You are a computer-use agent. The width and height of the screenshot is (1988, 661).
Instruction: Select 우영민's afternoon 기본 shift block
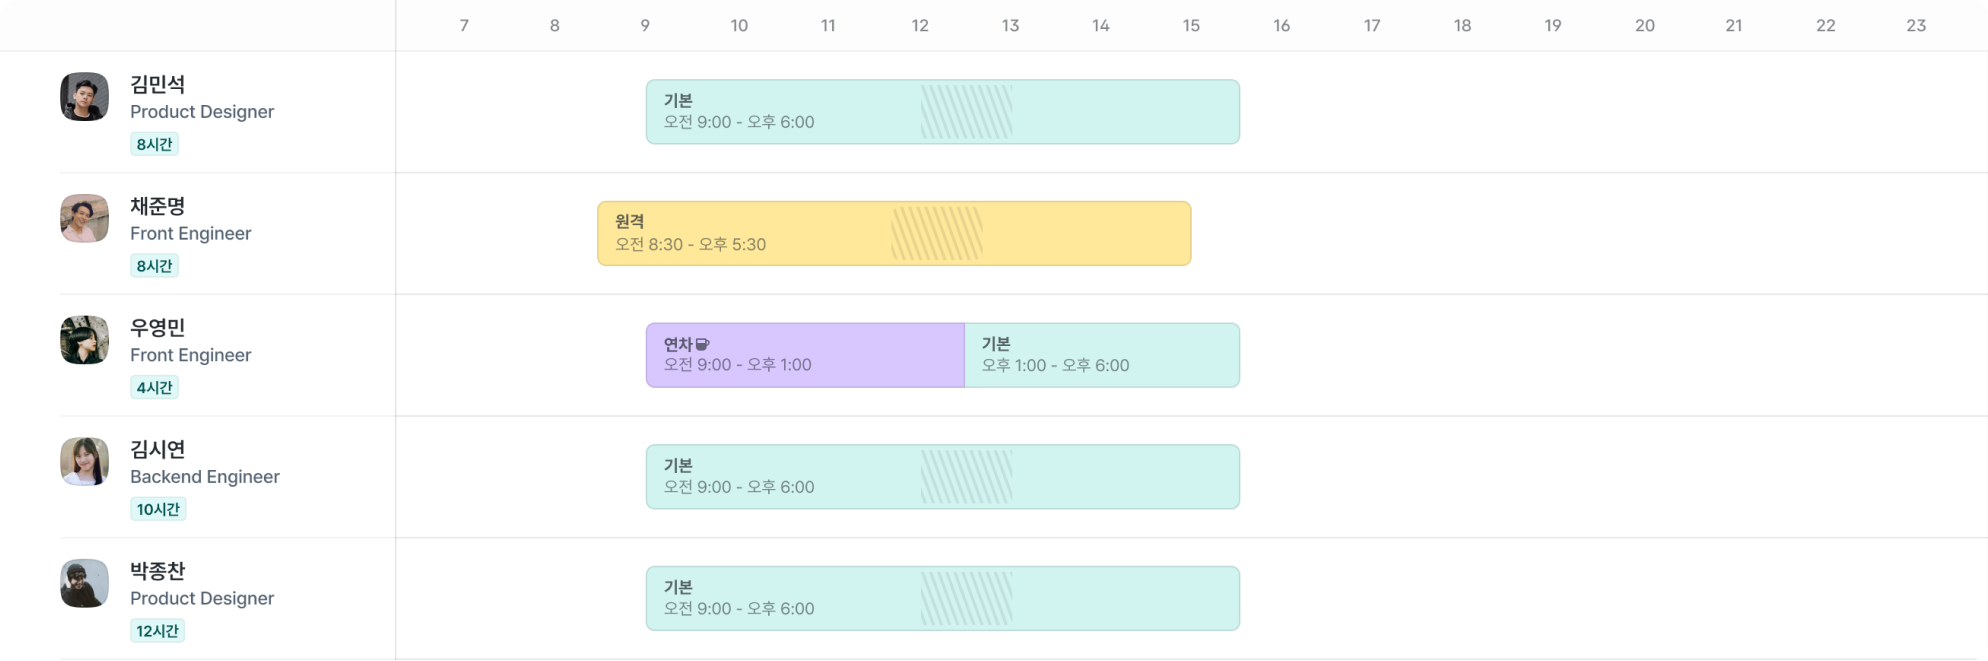1101,355
